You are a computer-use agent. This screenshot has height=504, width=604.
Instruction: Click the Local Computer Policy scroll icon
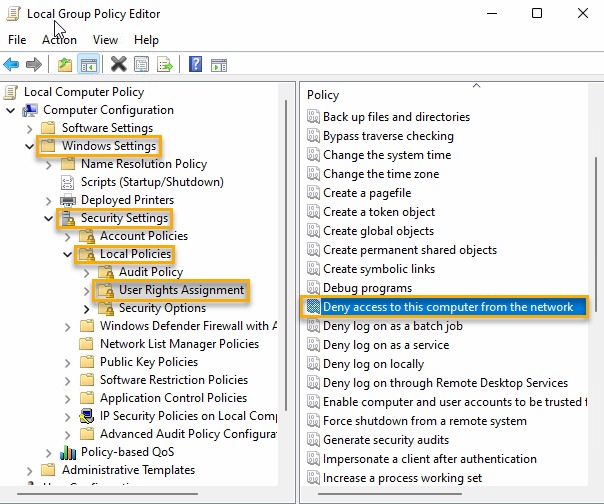click(x=10, y=92)
